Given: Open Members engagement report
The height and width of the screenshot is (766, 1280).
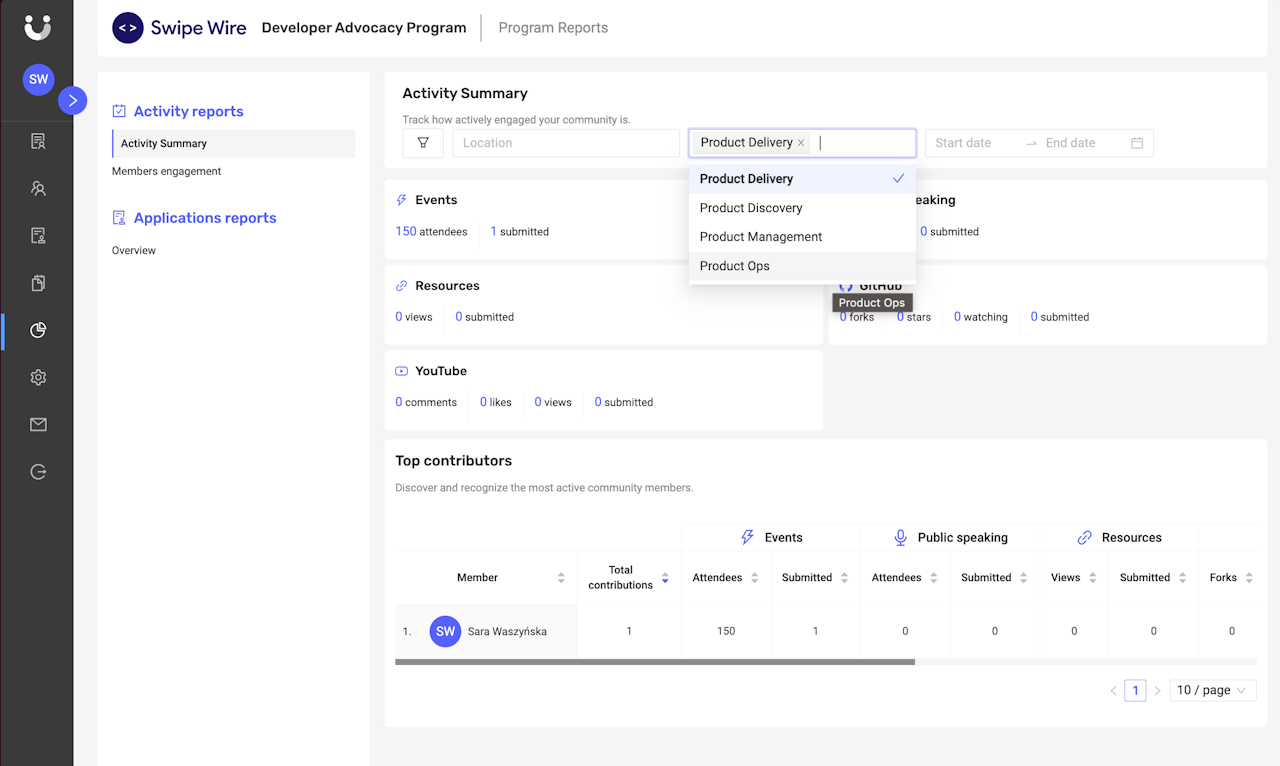Looking at the screenshot, I should pos(166,171).
